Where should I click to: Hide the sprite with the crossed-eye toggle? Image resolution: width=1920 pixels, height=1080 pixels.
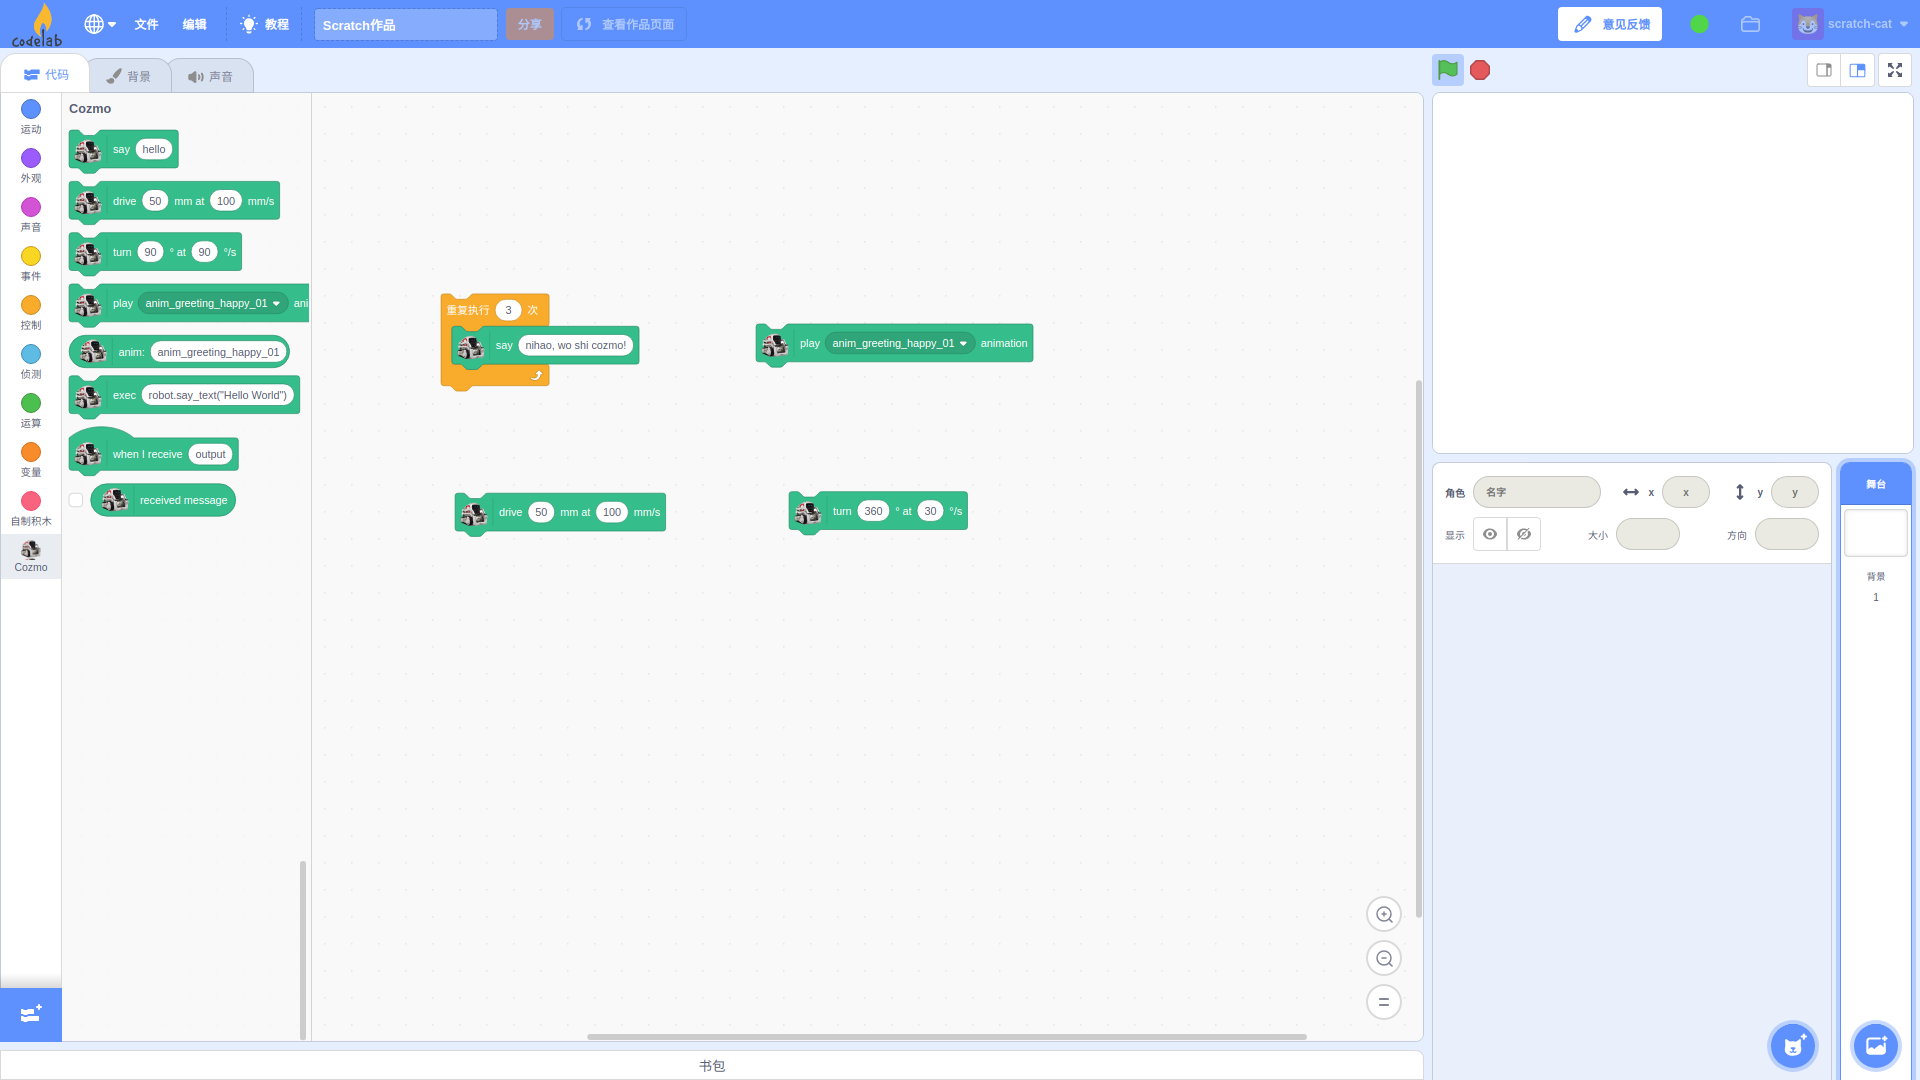1523,533
